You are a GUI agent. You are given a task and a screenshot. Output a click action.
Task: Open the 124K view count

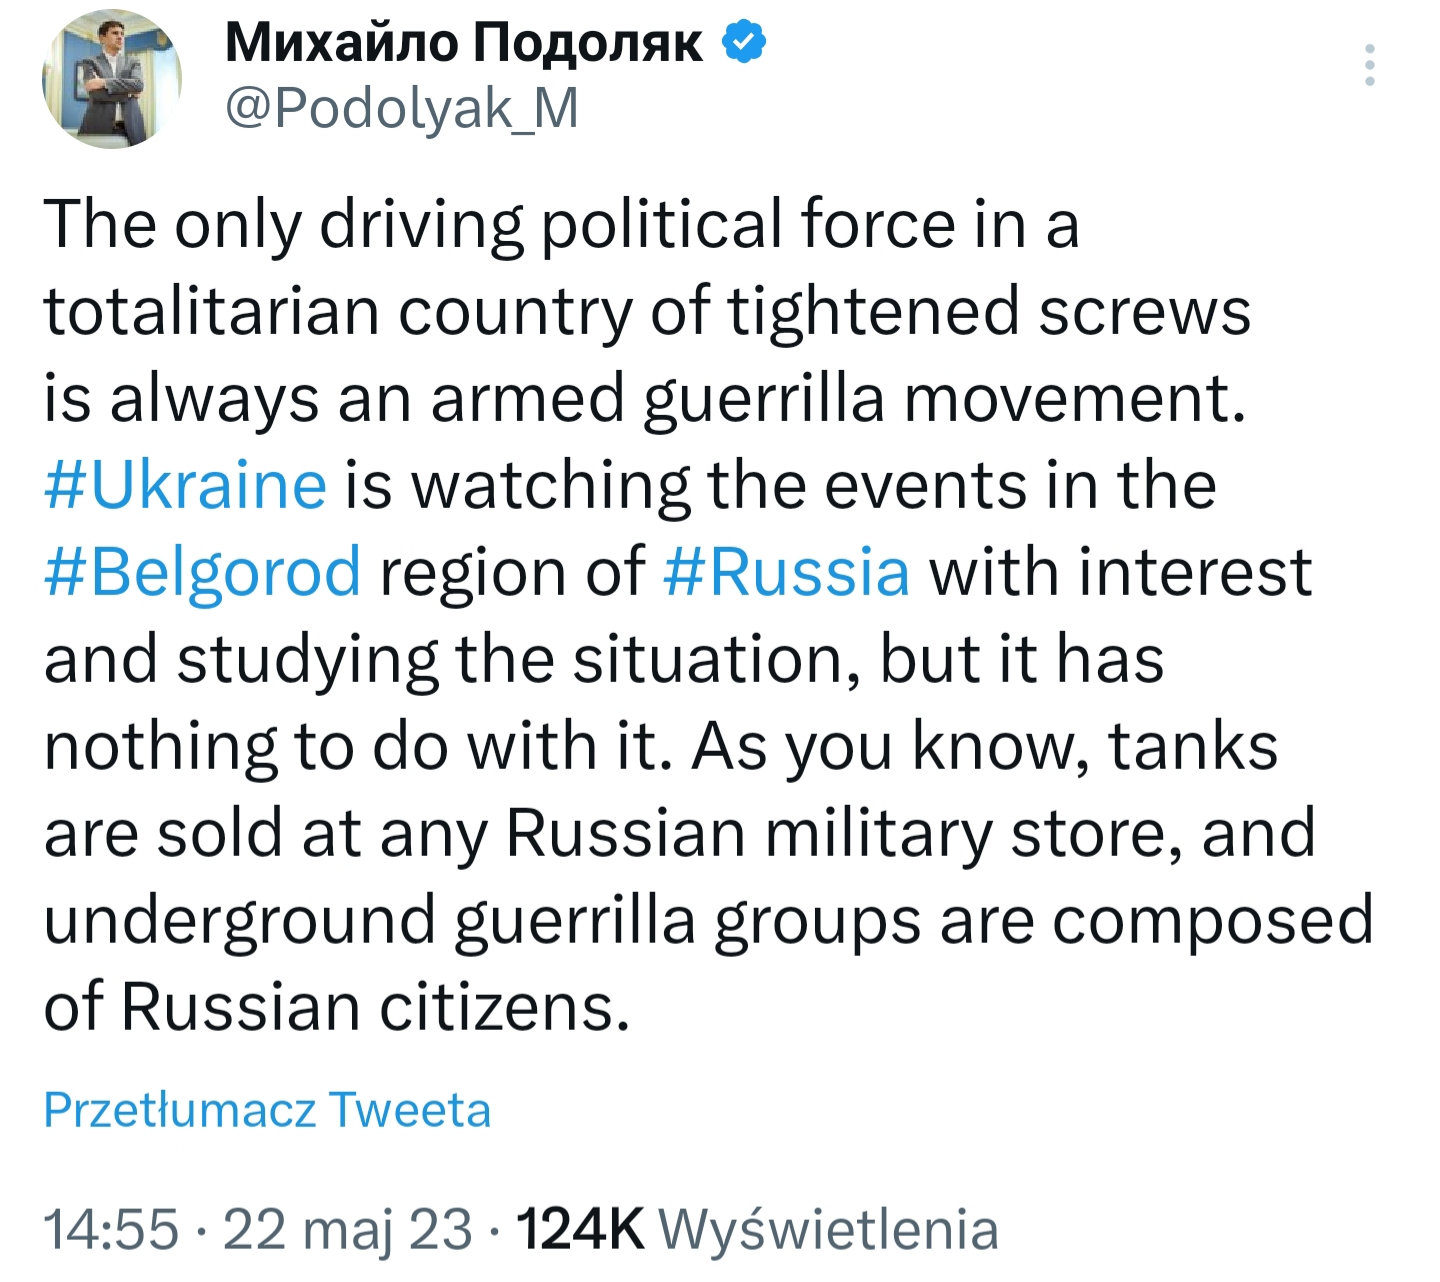(579, 1229)
